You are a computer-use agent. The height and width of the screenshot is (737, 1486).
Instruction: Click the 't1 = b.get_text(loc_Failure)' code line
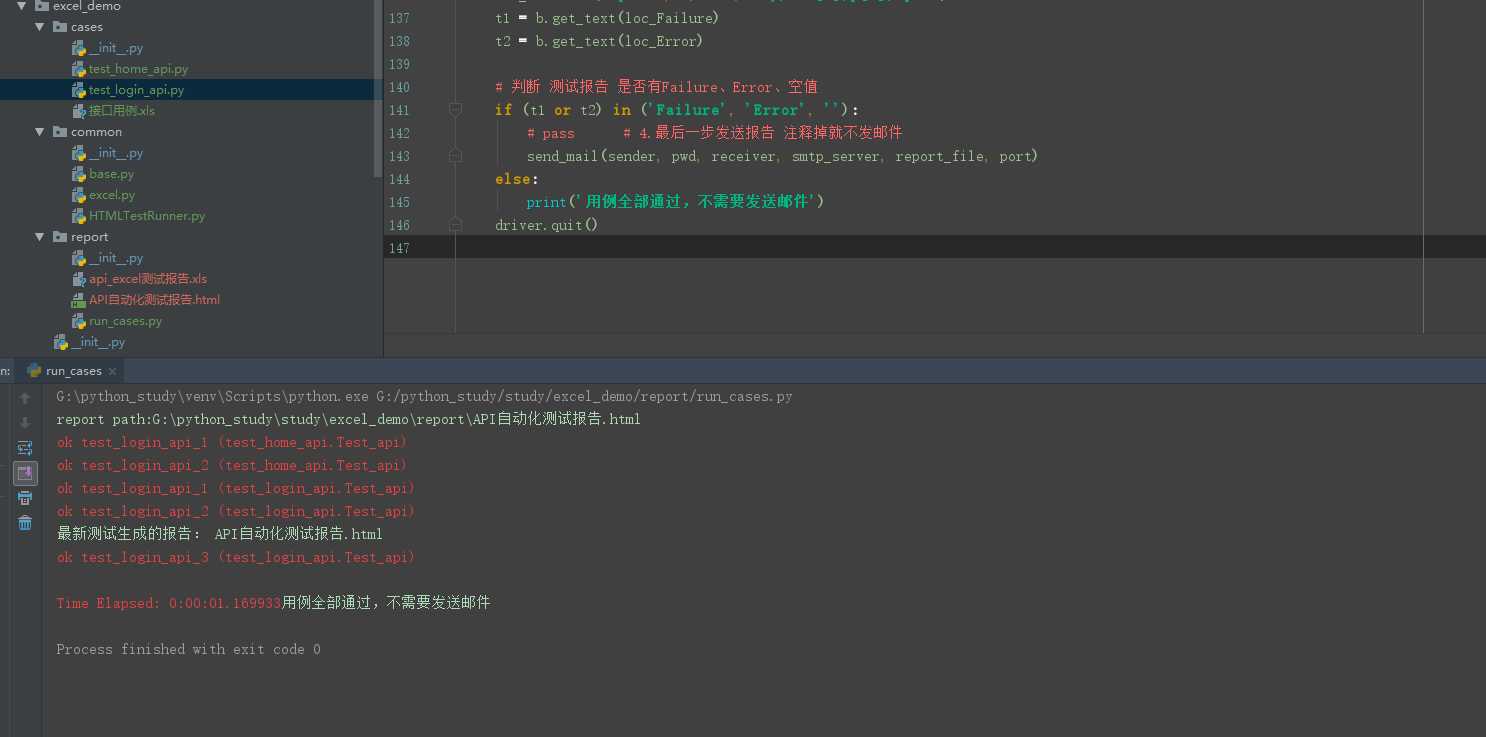click(x=607, y=18)
